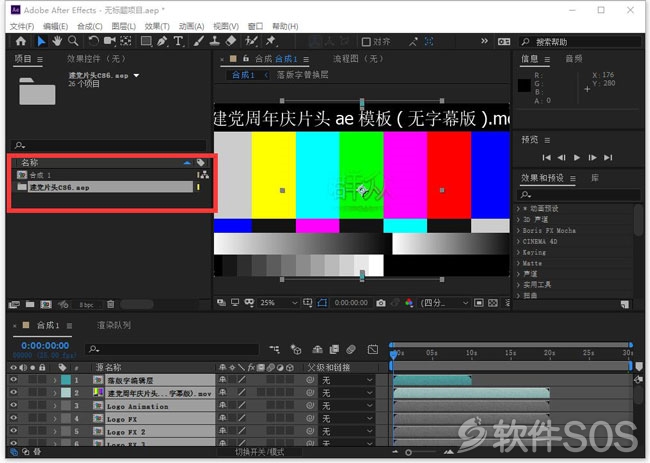Open the 效果(T) menu
The width and height of the screenshot is (650, 463).
point(157,27)
